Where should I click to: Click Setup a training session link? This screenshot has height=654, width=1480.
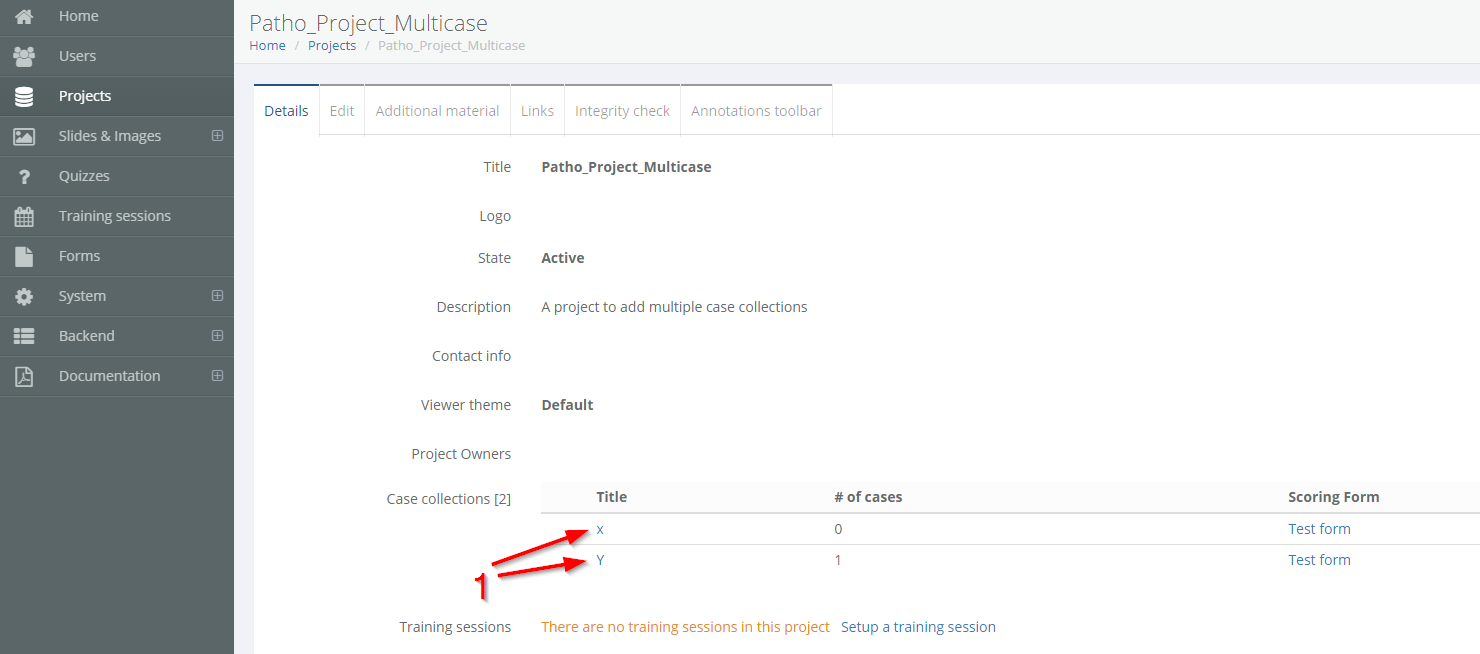pos(918,627)
